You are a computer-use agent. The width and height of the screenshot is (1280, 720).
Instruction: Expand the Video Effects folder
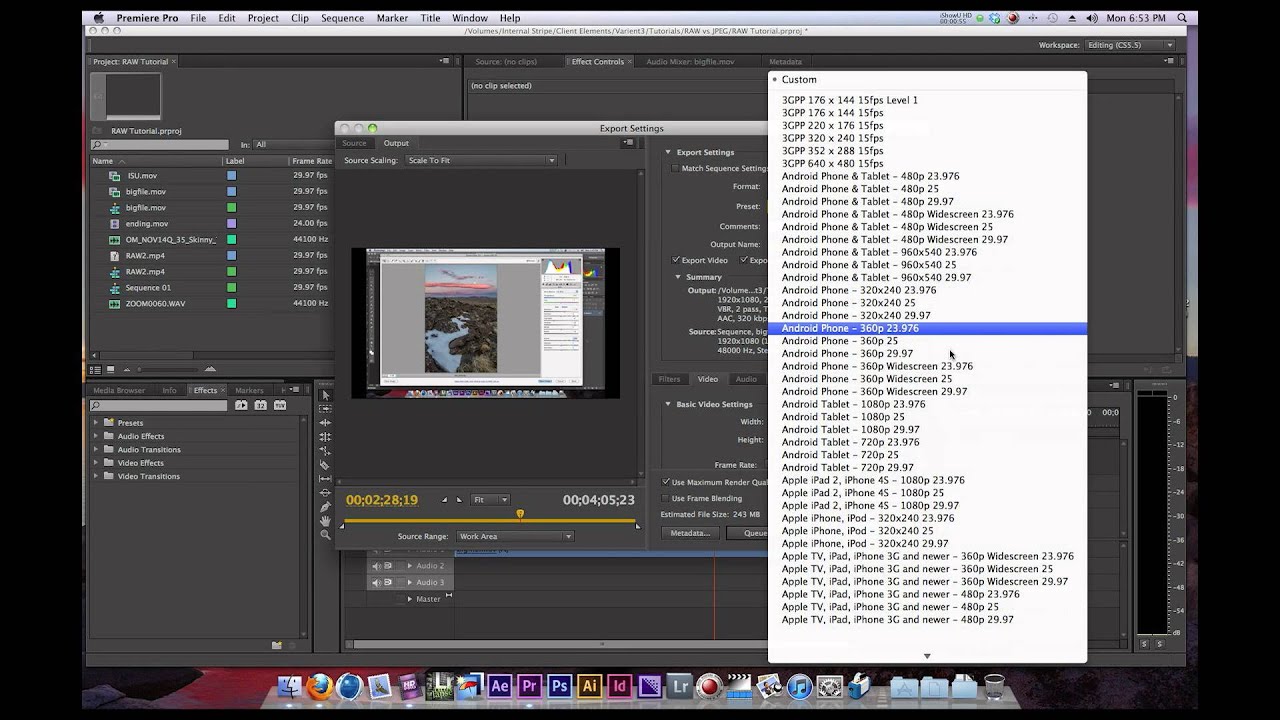point(97,463)
